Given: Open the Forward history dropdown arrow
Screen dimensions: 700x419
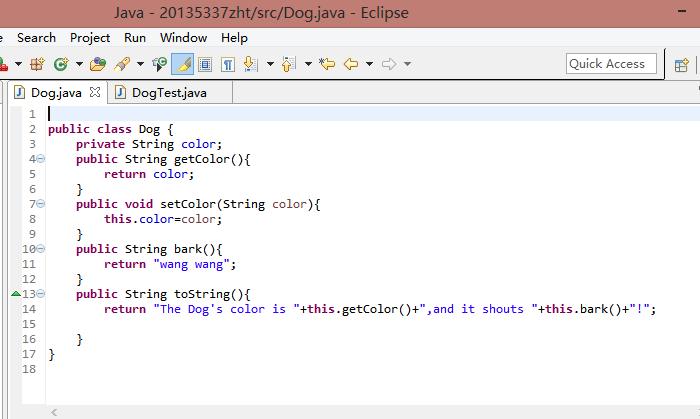Looking at the screenshot, I should point(407,64).
